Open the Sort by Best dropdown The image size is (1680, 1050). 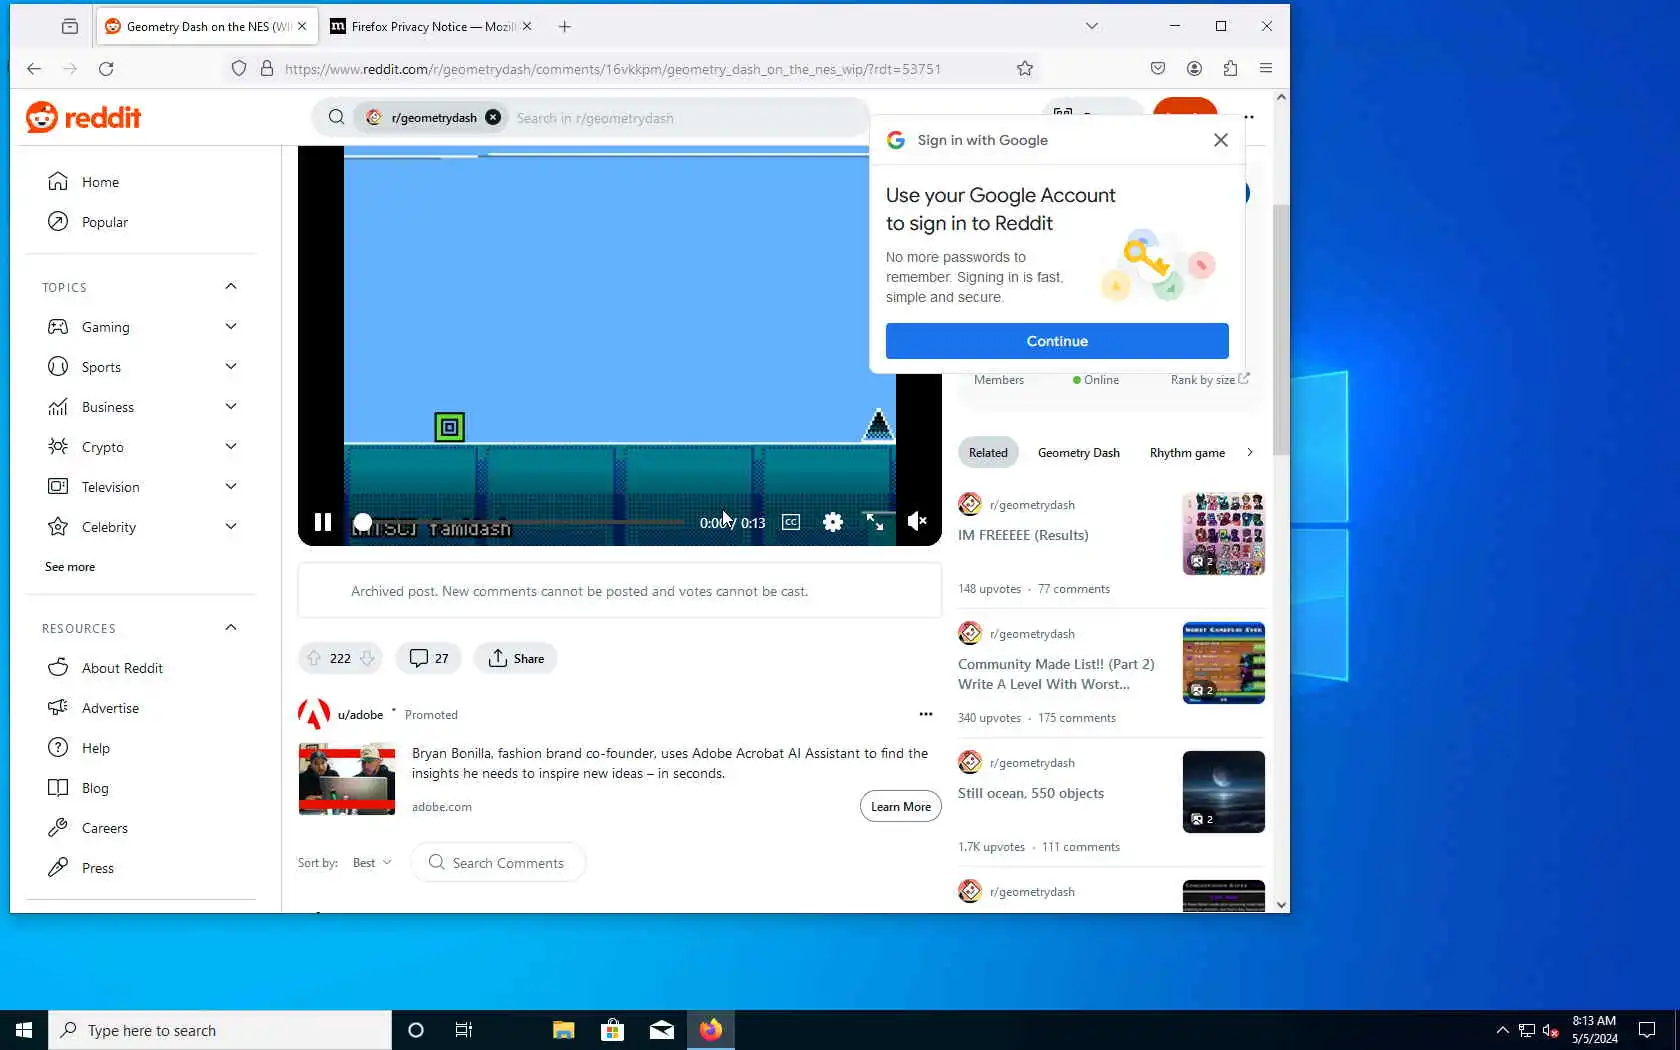tap(372, 863)
